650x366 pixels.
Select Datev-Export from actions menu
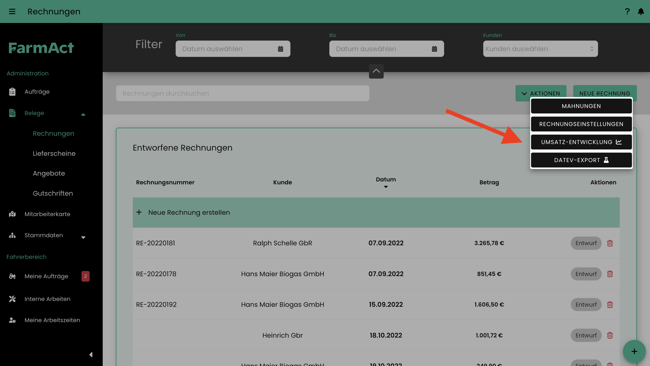[581, 160]
